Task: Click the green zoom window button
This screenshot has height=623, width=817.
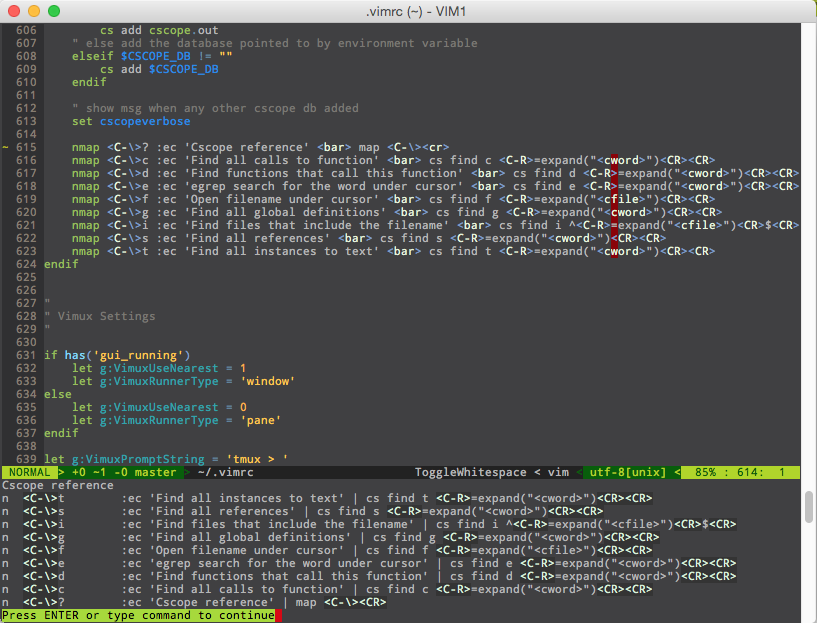Action: click(54, 11)
